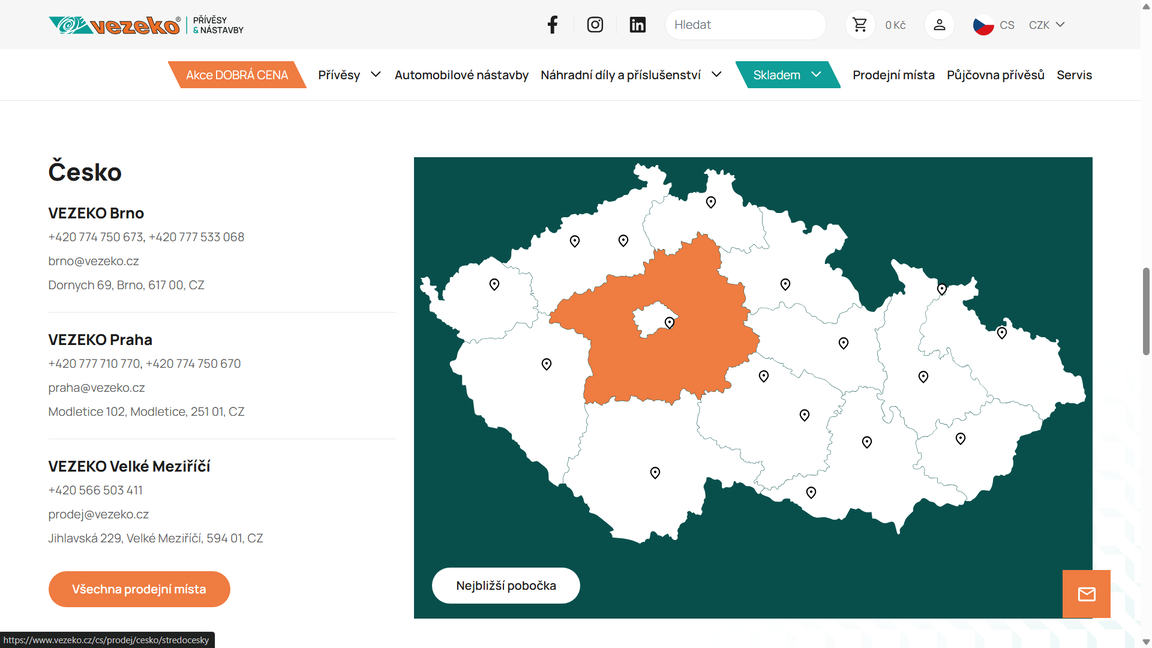Screen dimensions: 1152x648
Task: Call Praha number +420 777 710 770
Action: [94, 364]
